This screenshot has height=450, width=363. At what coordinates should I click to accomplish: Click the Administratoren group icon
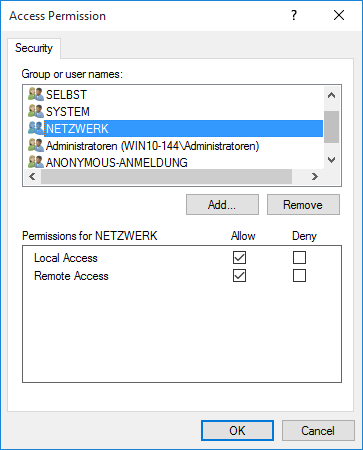point(36,145)
